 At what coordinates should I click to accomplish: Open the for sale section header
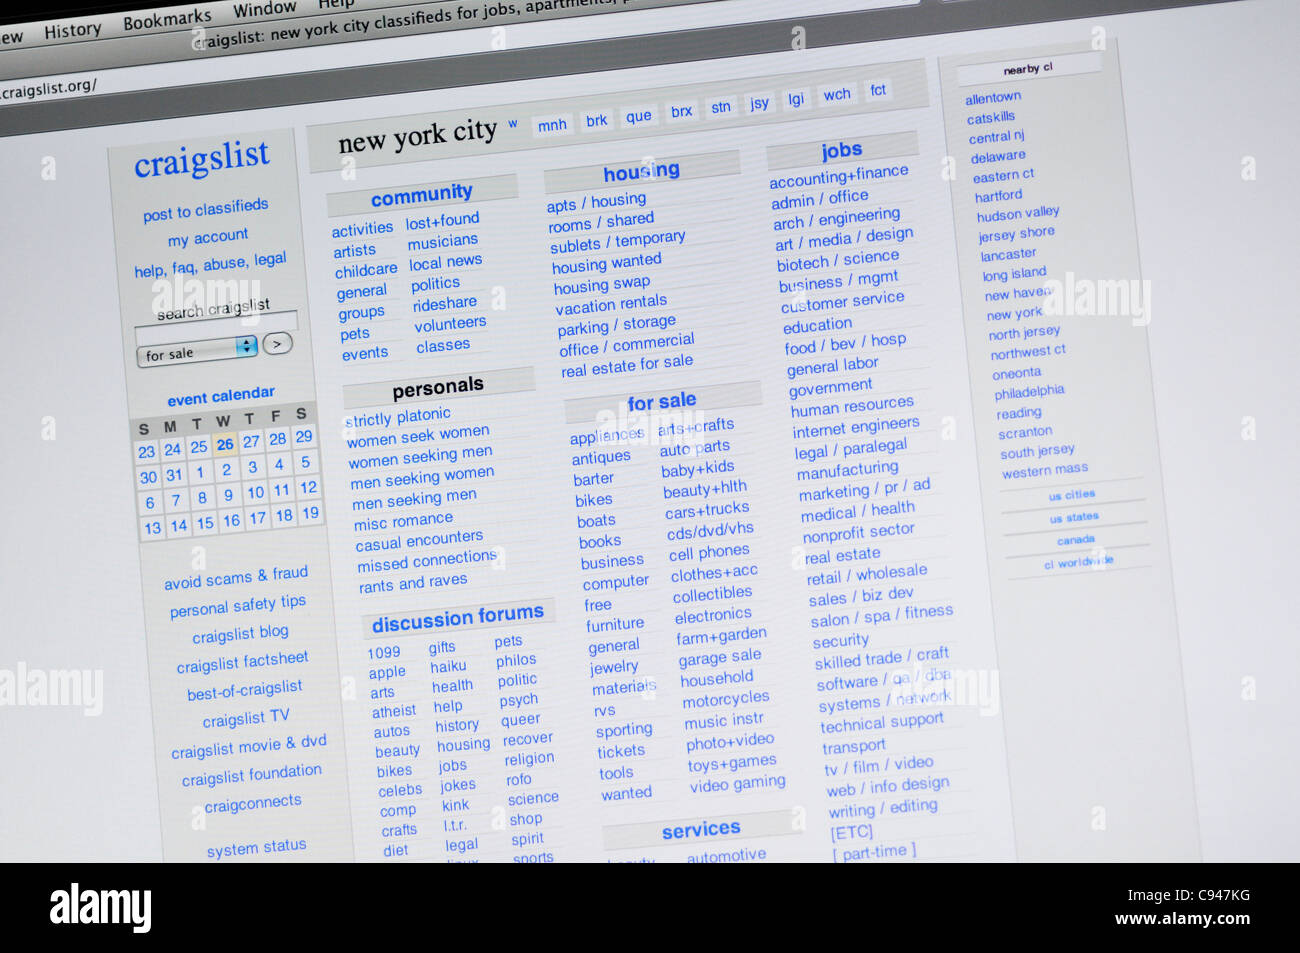coord(661,402)
